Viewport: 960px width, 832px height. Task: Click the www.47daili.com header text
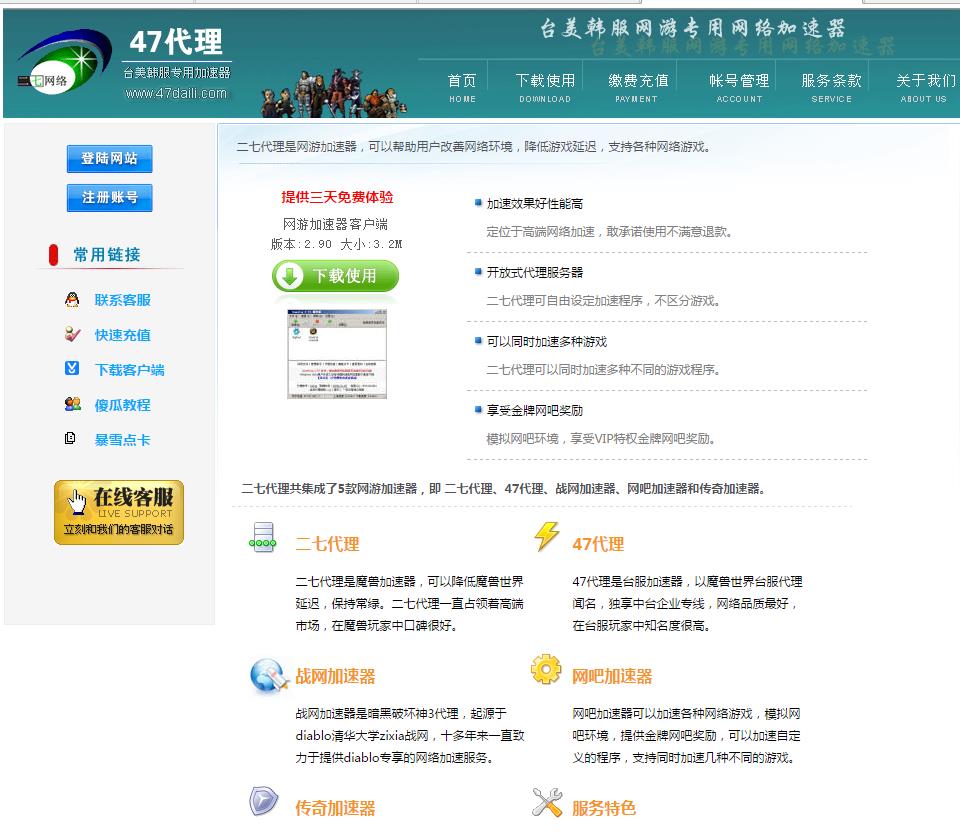176,94
